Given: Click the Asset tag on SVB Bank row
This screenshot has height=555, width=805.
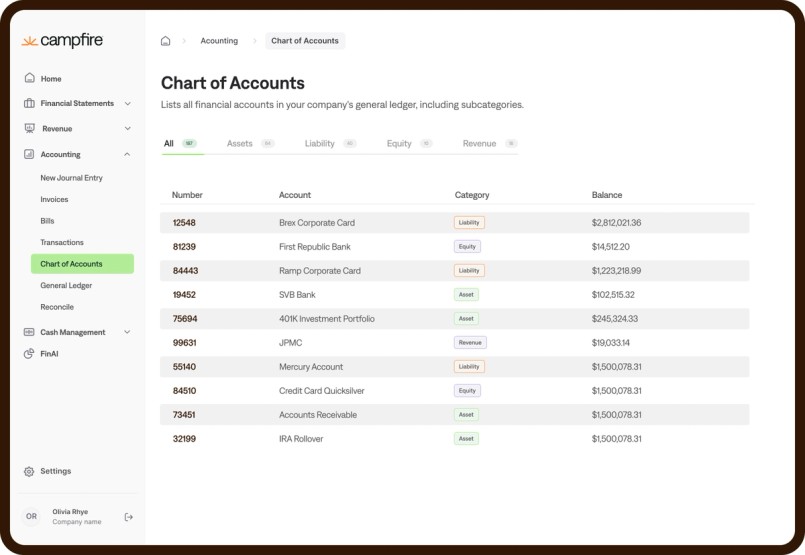Looking at the screenshot, I should 466,295.
